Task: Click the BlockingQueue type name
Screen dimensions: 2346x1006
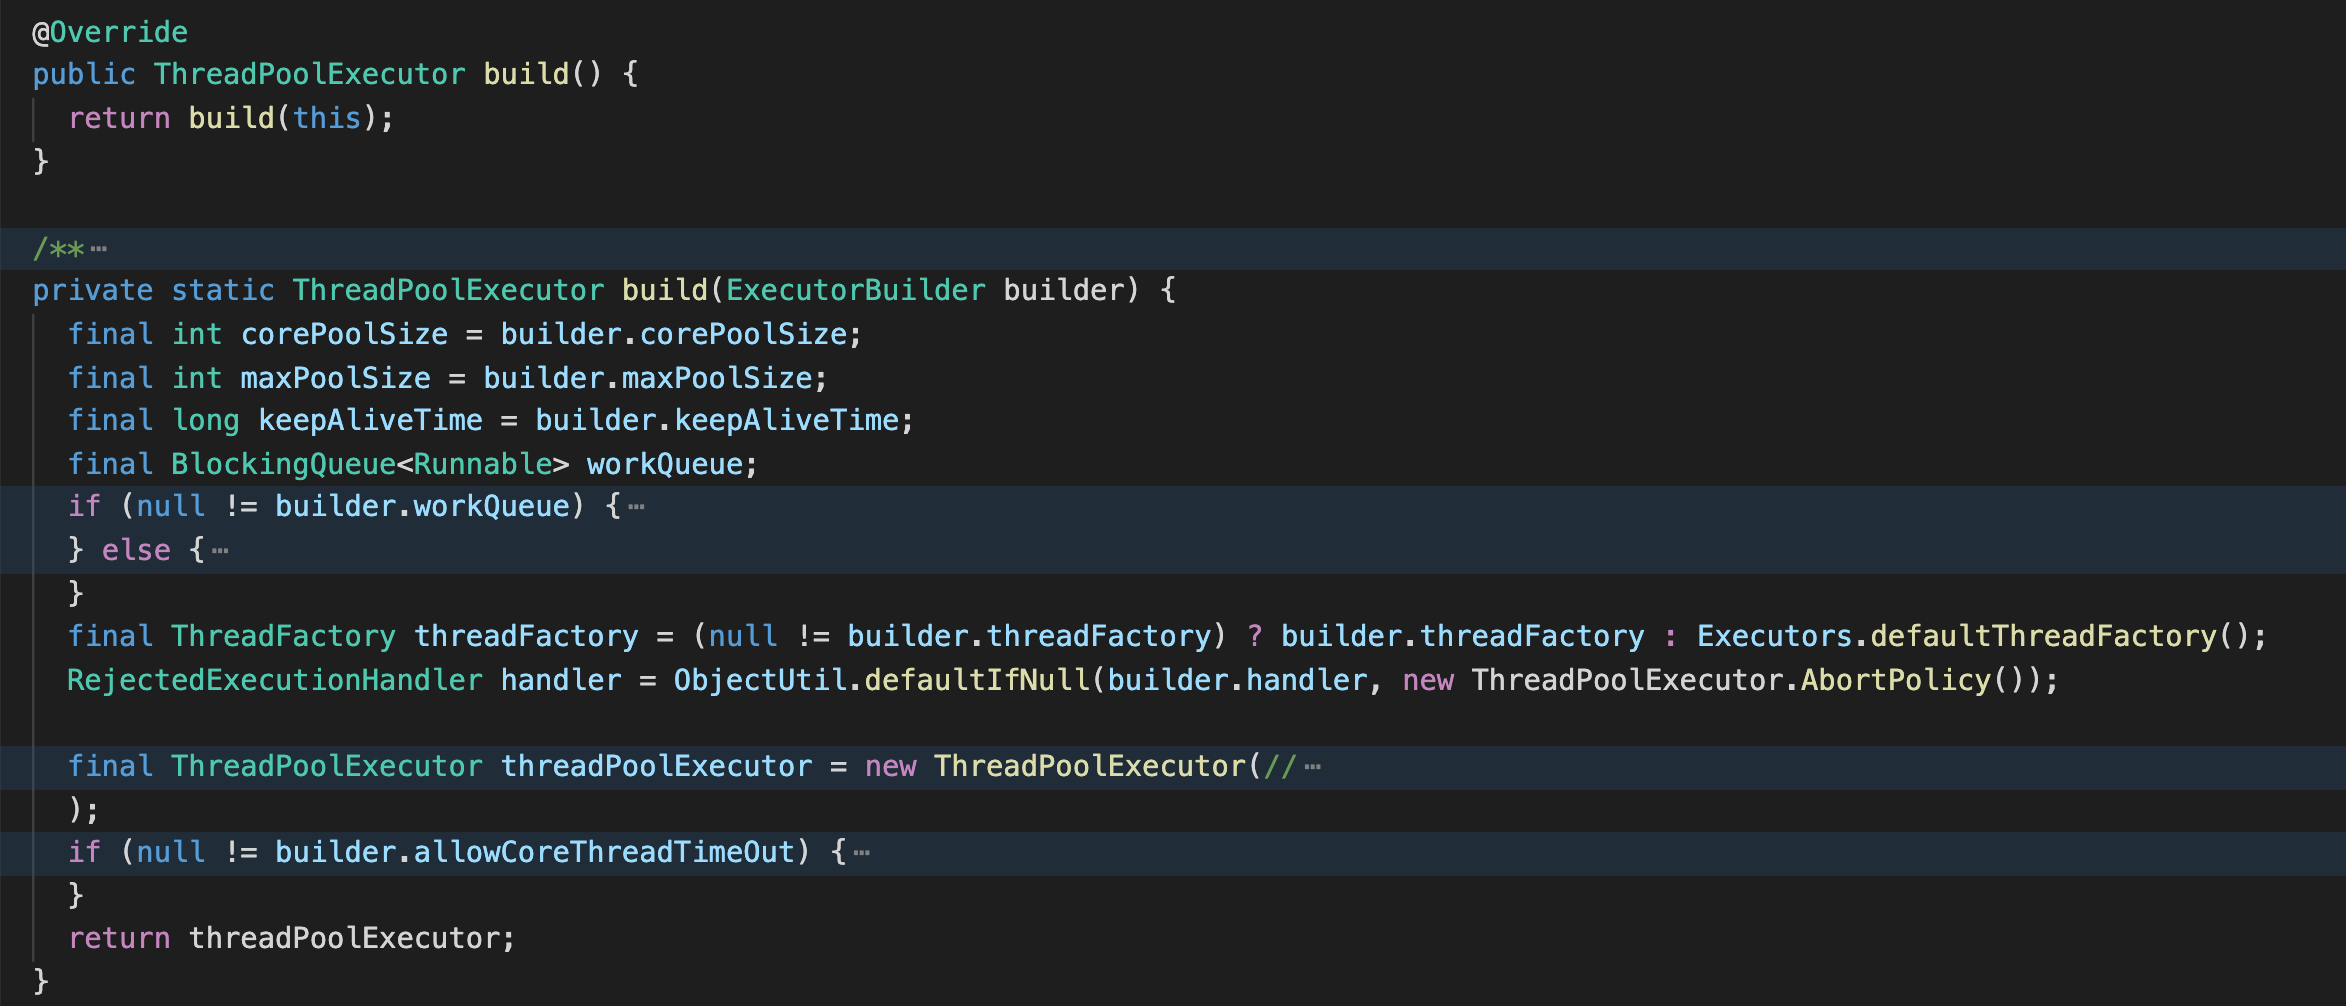Action: (x=283, y=464)
